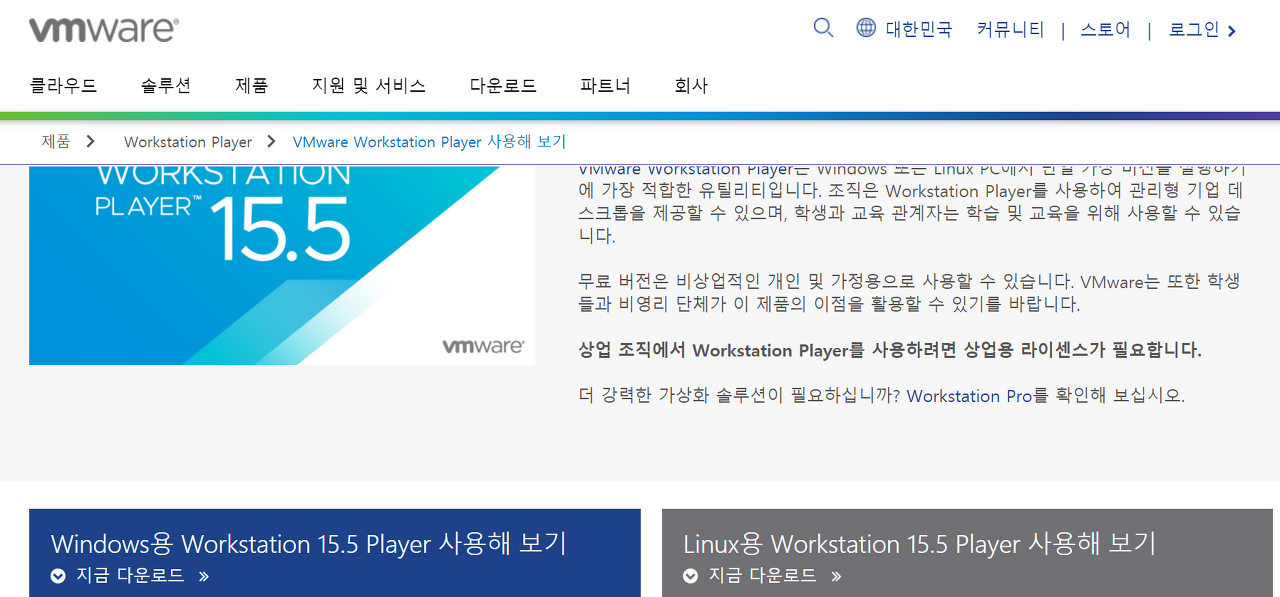Click VMware Workstation Player 사용해 보기 breadcrumb
The height and width of the screenshot is (597, 1280).
[429, 142]
